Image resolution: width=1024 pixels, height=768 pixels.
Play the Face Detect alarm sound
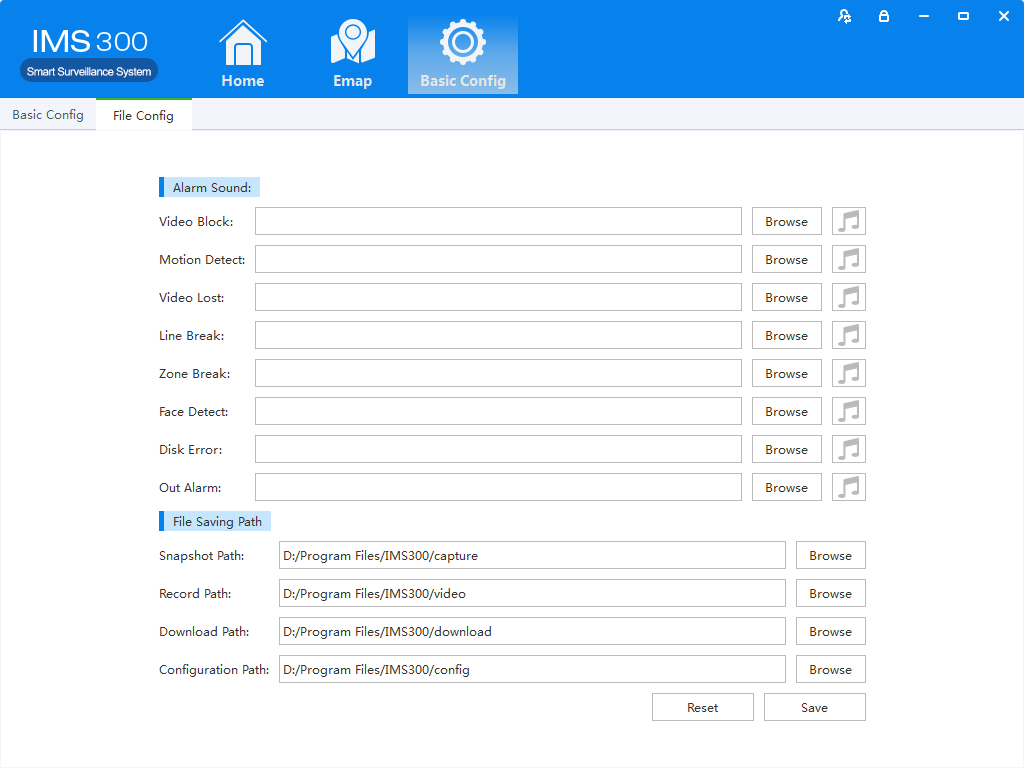click(x=849, y=411)
